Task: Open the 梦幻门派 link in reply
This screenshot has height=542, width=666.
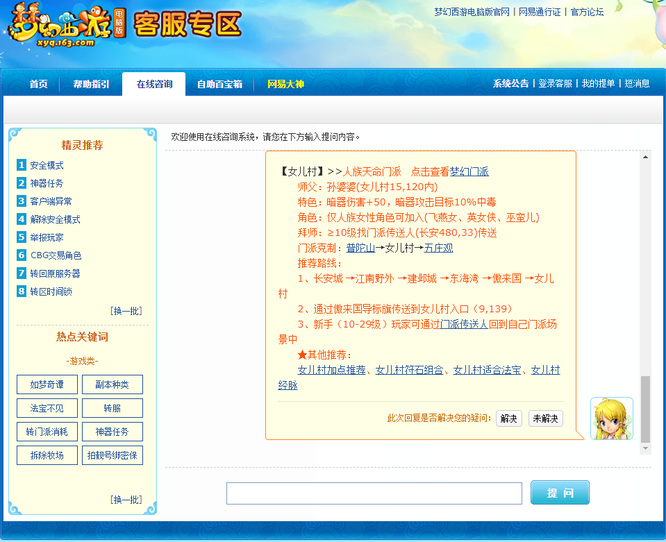Action: [x=469, y=172]
